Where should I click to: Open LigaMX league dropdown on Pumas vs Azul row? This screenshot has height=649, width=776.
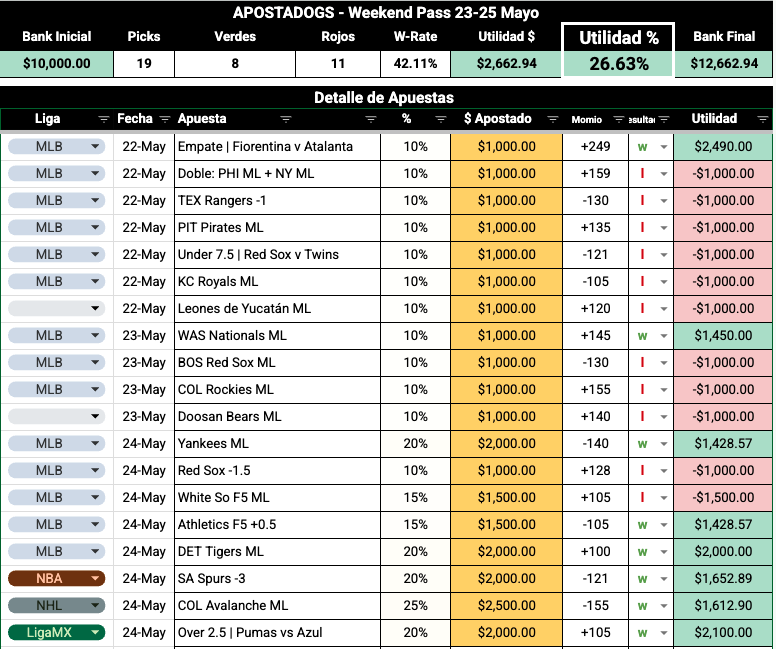[x=95, y=632]
